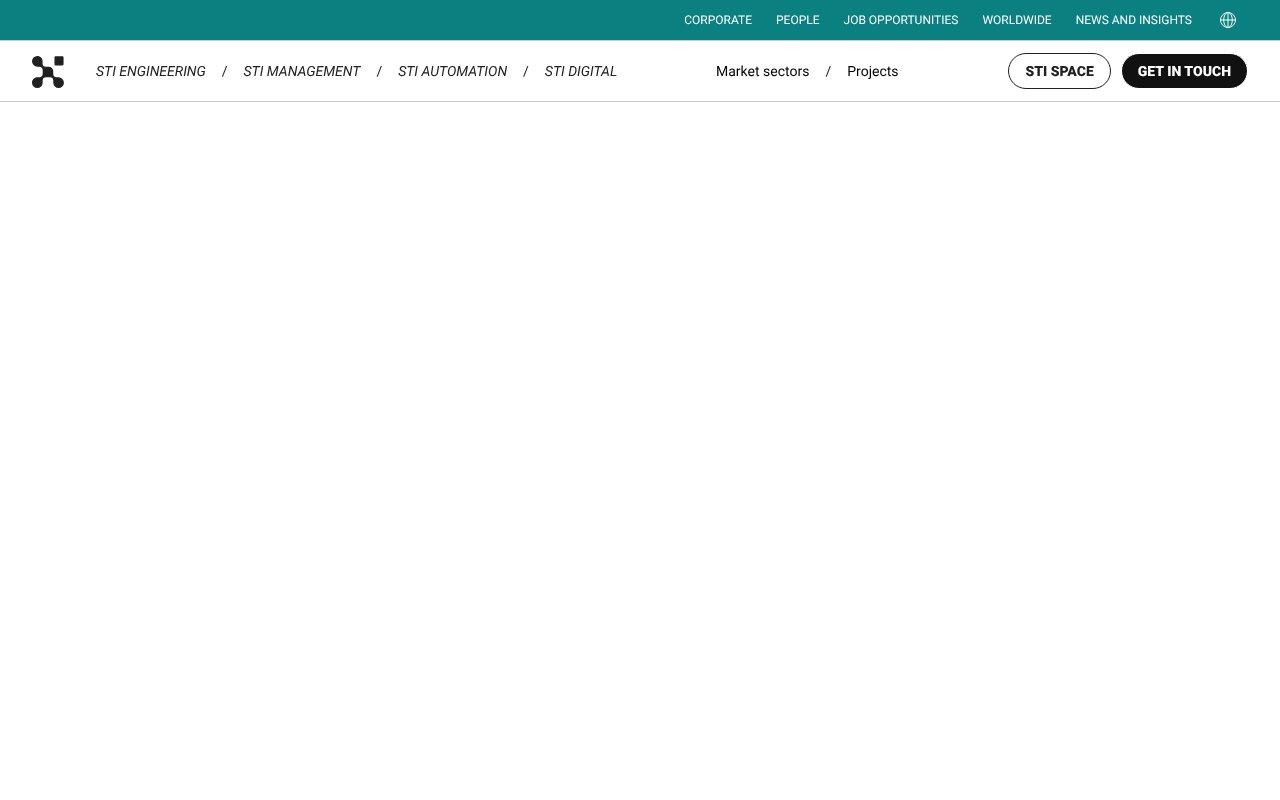
Task: Select STI MANAGEMENT in the navigation
Action: point(302,71)
